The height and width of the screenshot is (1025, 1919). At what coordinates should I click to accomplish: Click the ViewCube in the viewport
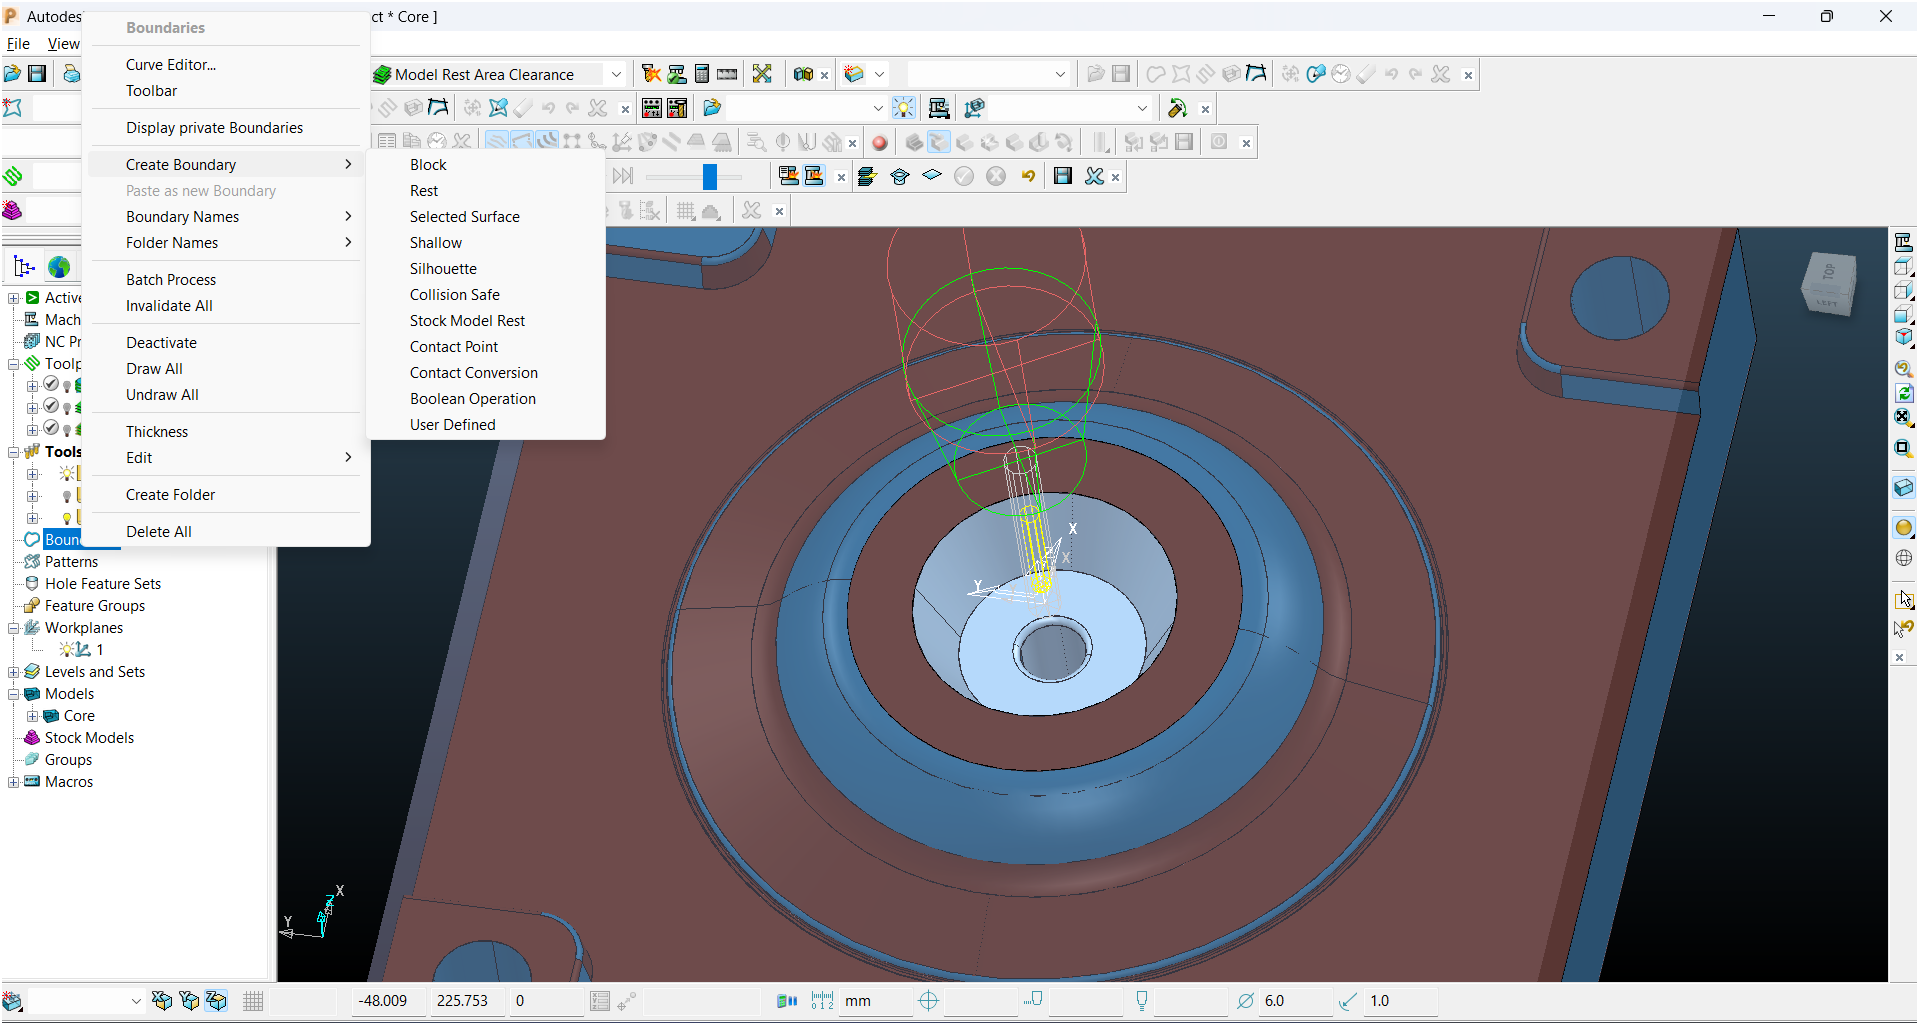pos(1828,285)
